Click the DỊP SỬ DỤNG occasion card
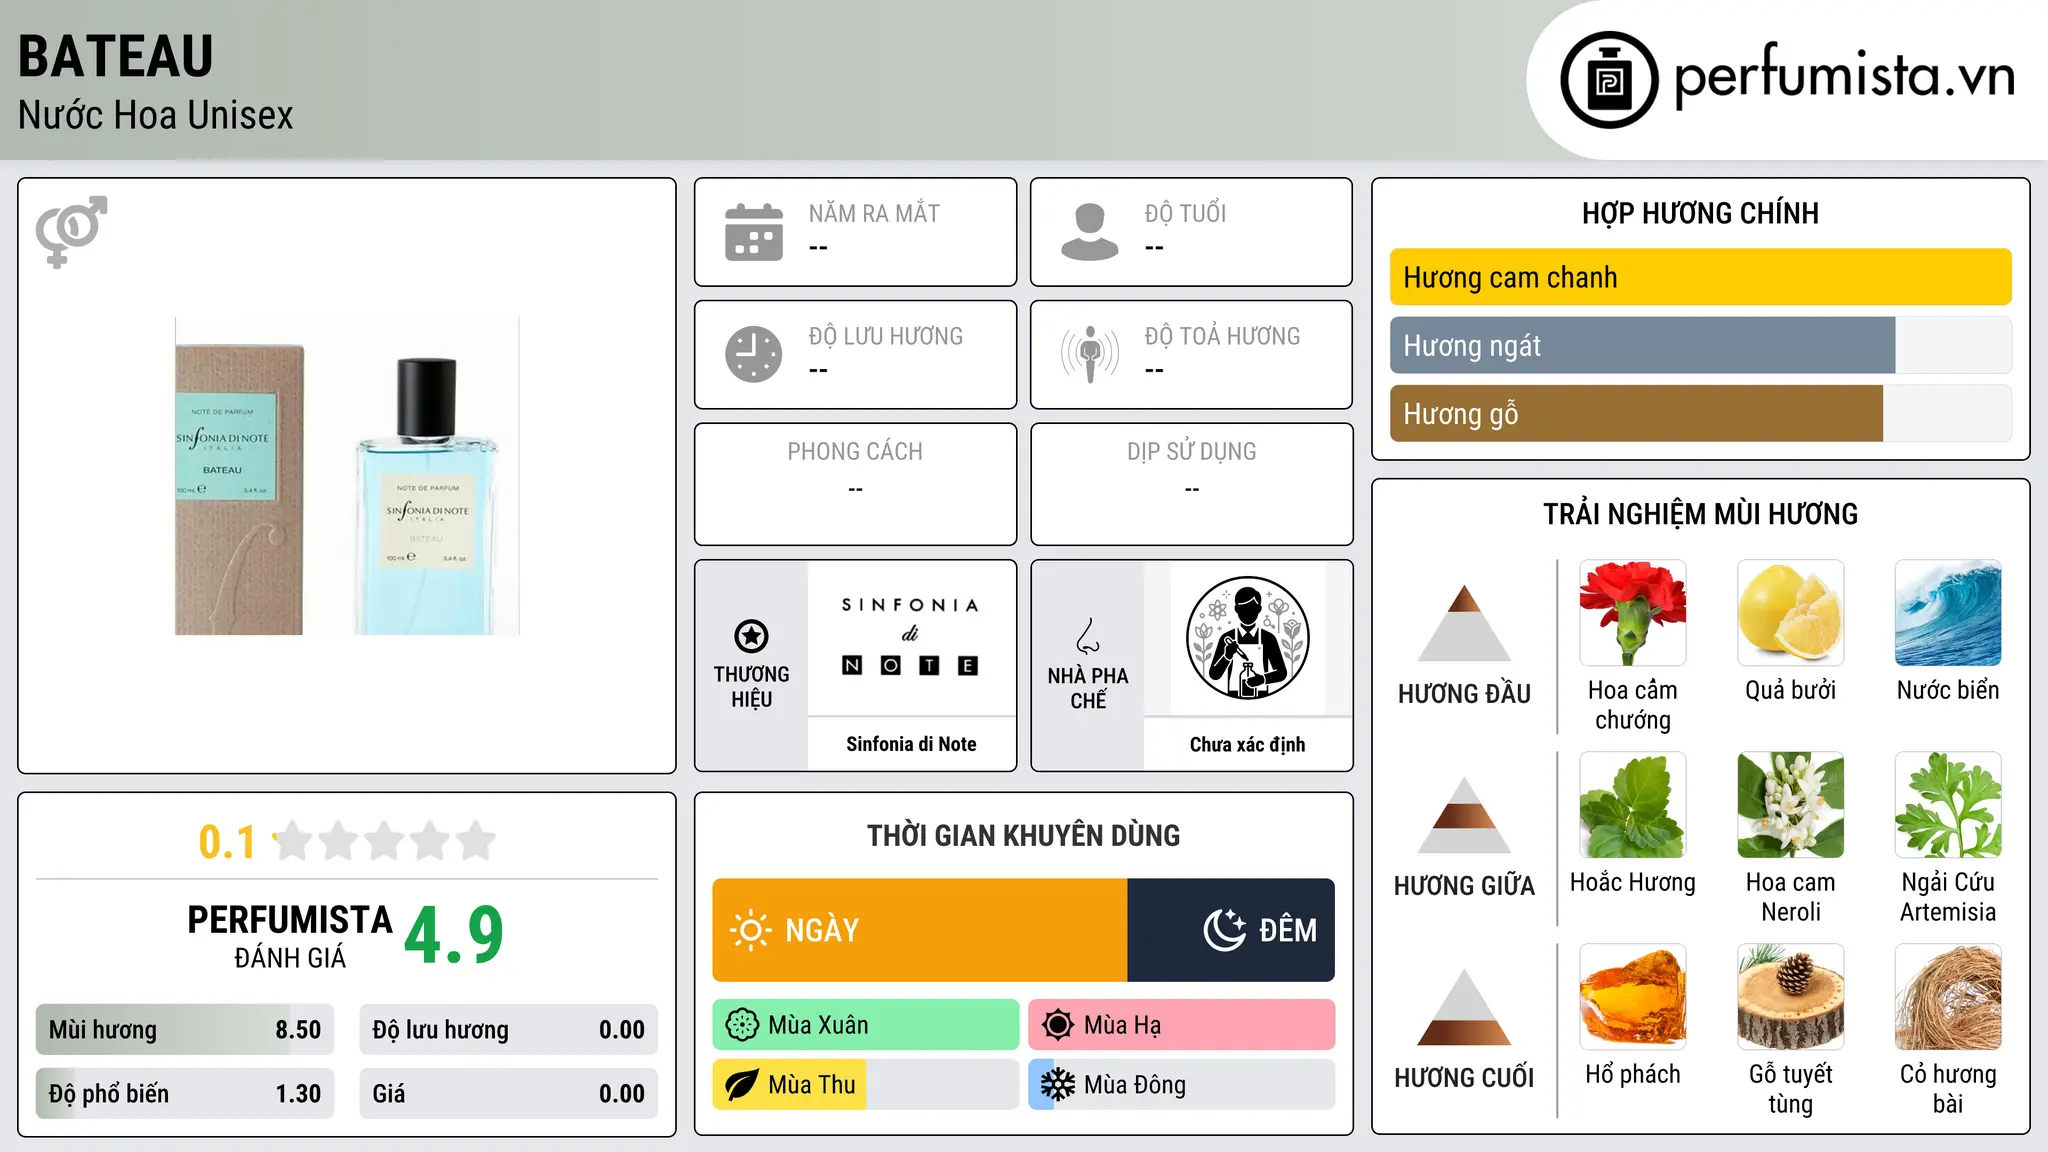The image size is (2048, 1152). coord(1191,484)
